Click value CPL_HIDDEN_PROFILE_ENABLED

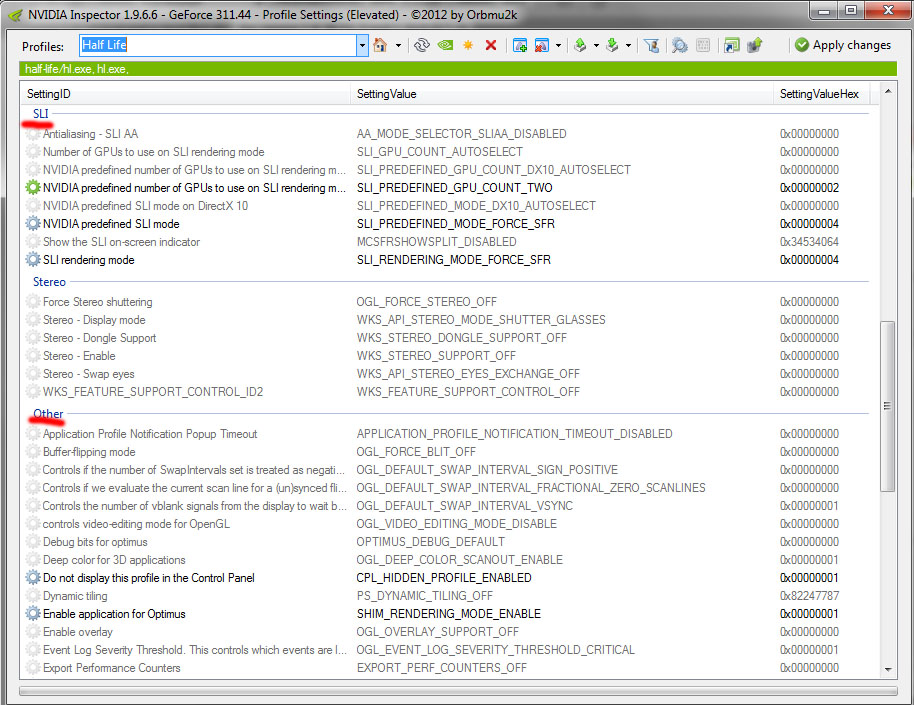tap(444, 578)
